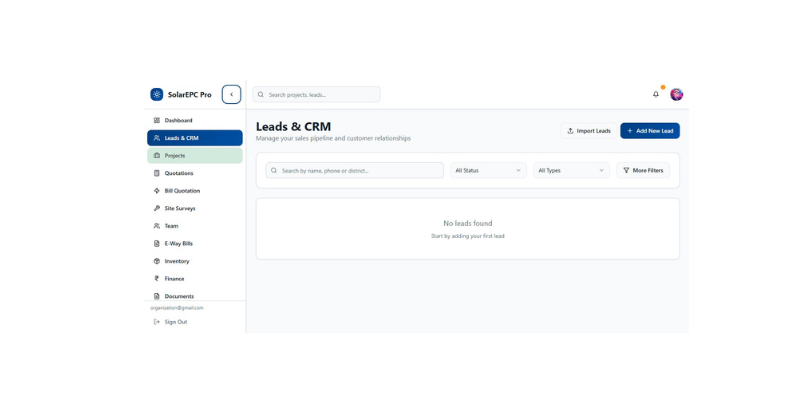Open Quotations in the sidebar
This screenshot has height=400, width=800.
pyautogui.click(x=195, y=173)
